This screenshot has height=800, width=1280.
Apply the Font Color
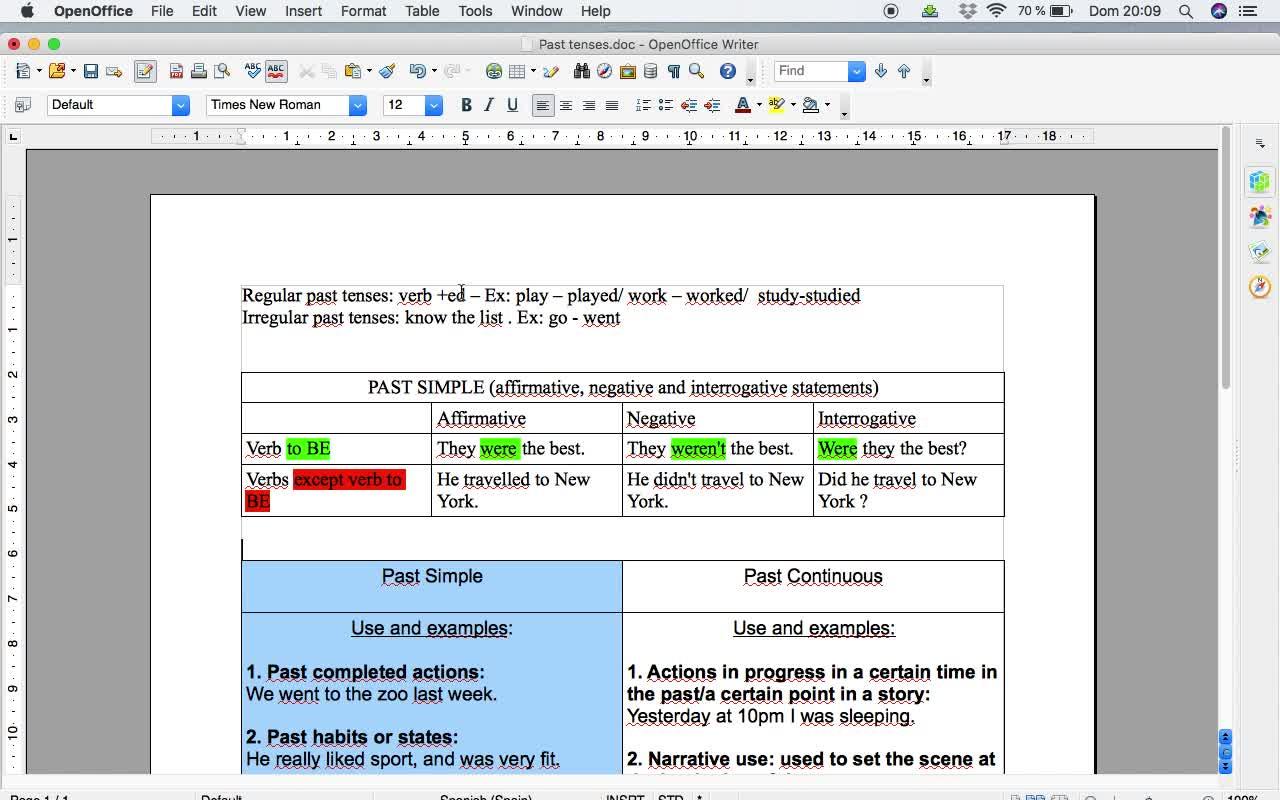point(743,105)
